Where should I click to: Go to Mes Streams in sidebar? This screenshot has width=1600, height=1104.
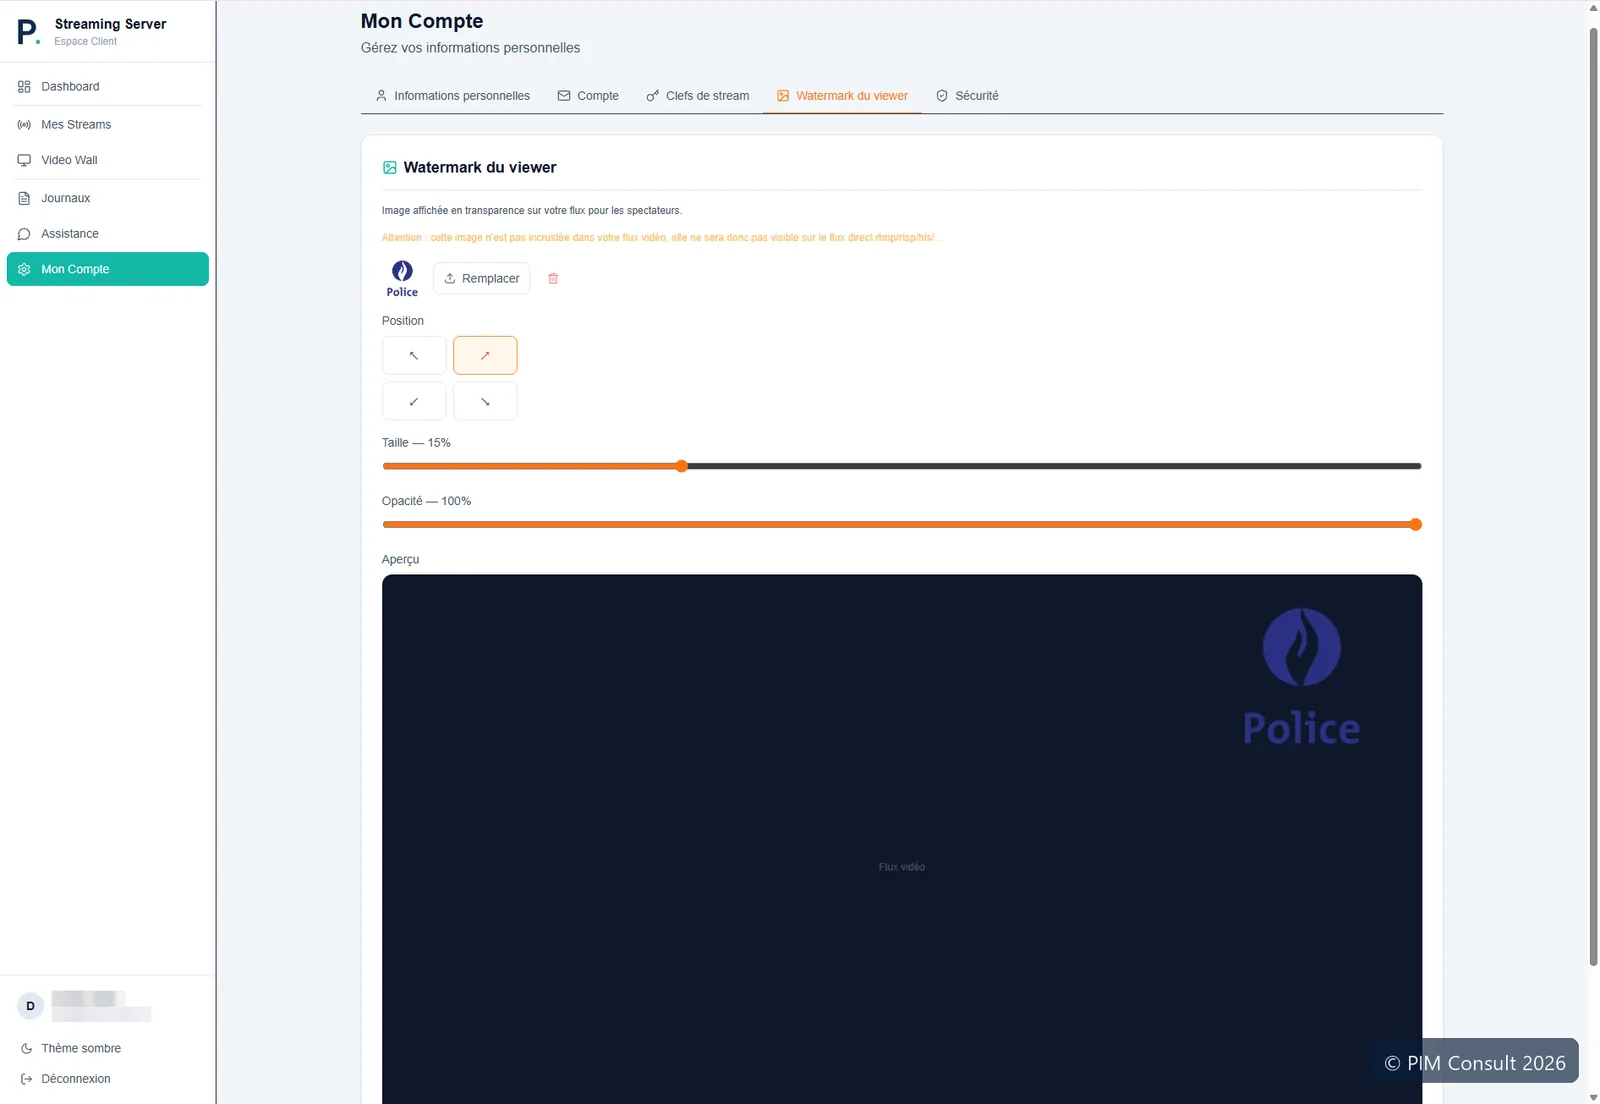point(107,124)
